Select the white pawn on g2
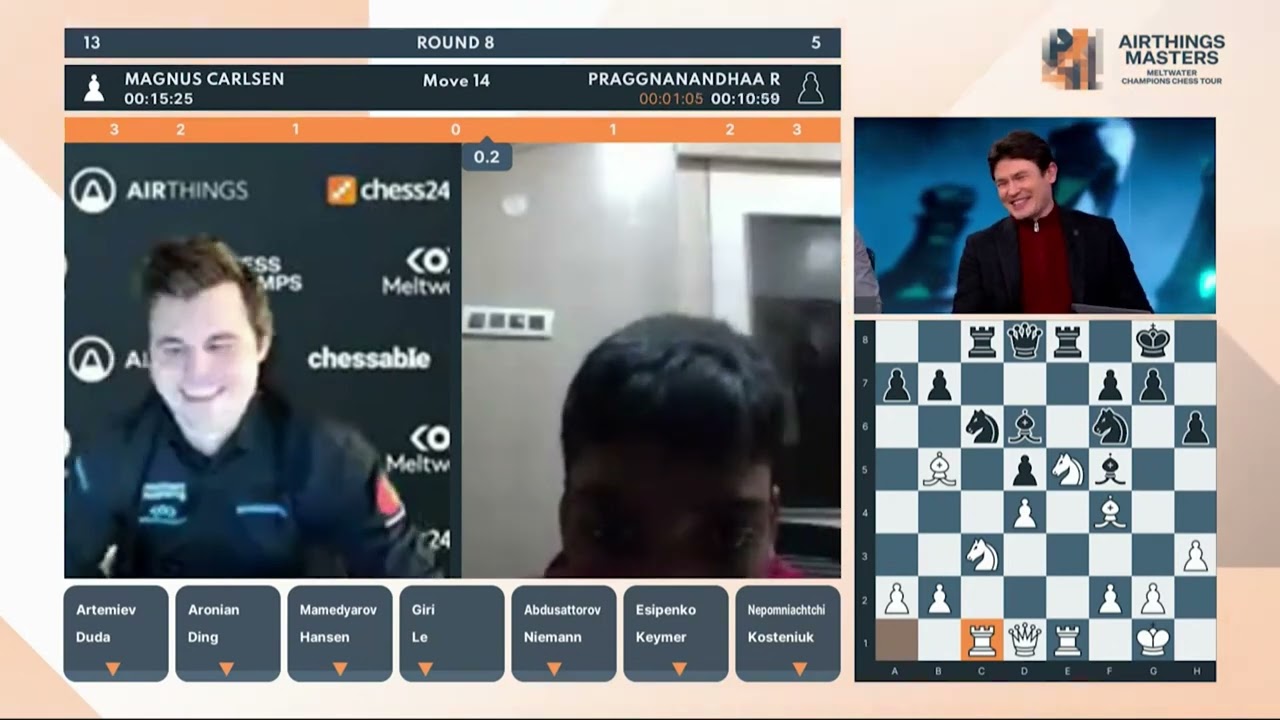Screen dimensions: 1280x720 (x=1153, y=598)
